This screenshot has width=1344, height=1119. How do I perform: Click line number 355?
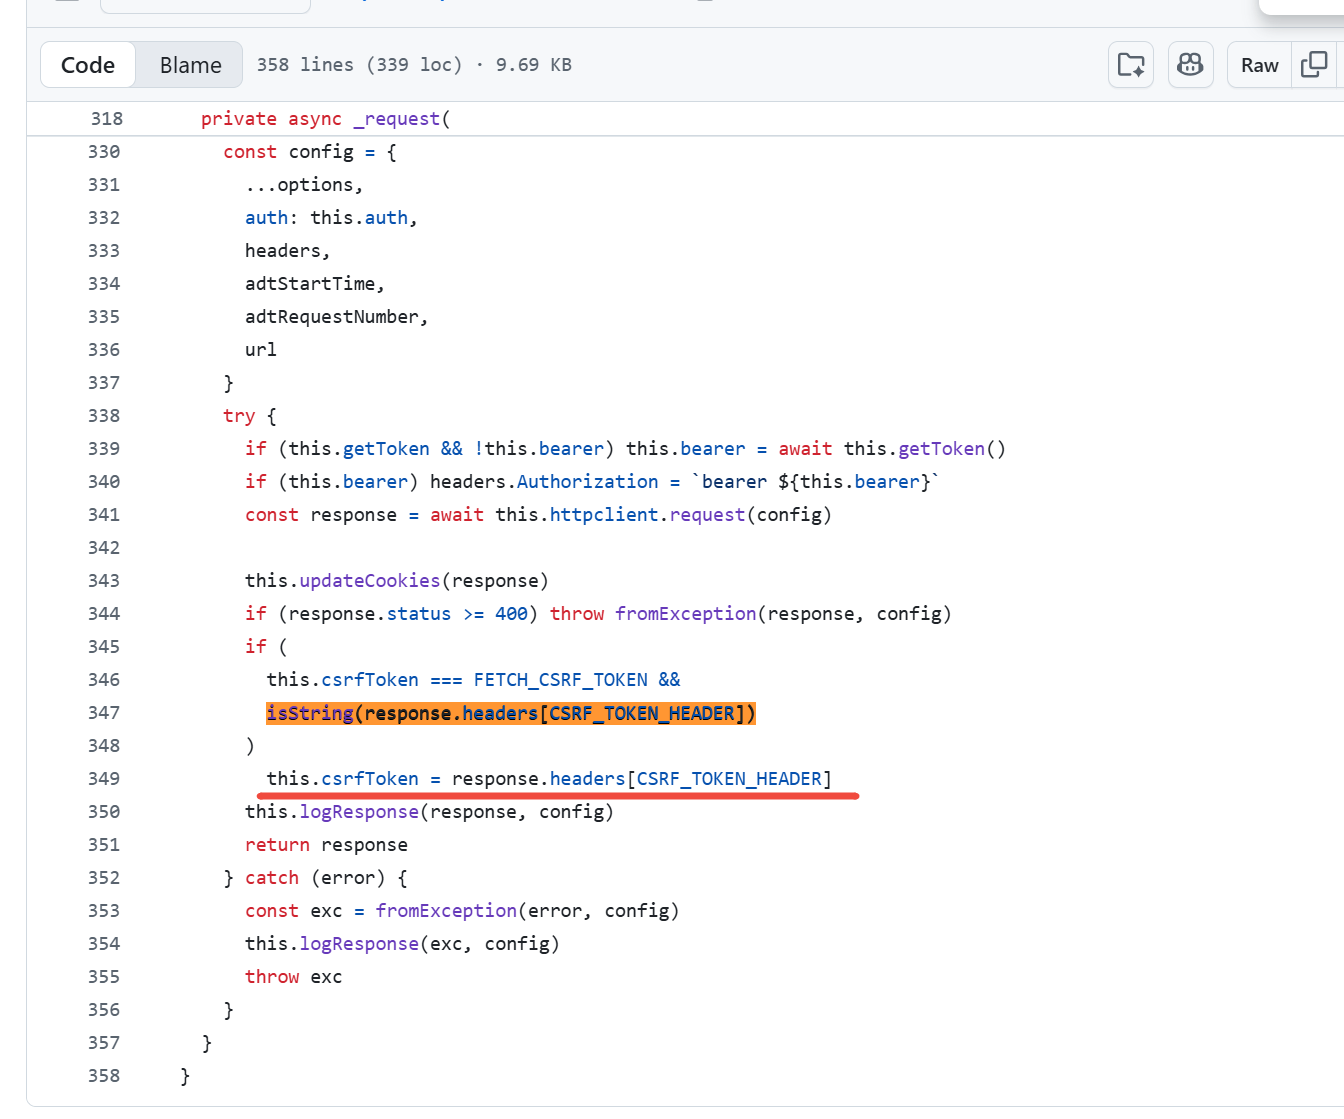pos(104,977)
